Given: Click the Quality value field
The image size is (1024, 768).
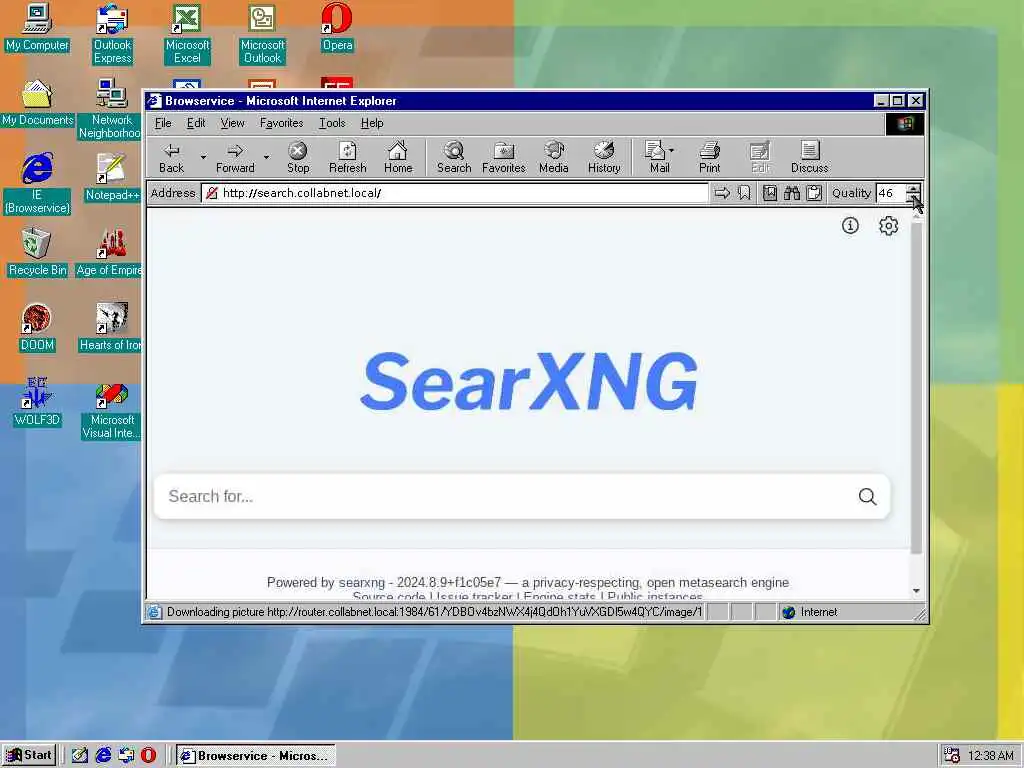Looking at the screenshot, I should (x=891, y=193).
